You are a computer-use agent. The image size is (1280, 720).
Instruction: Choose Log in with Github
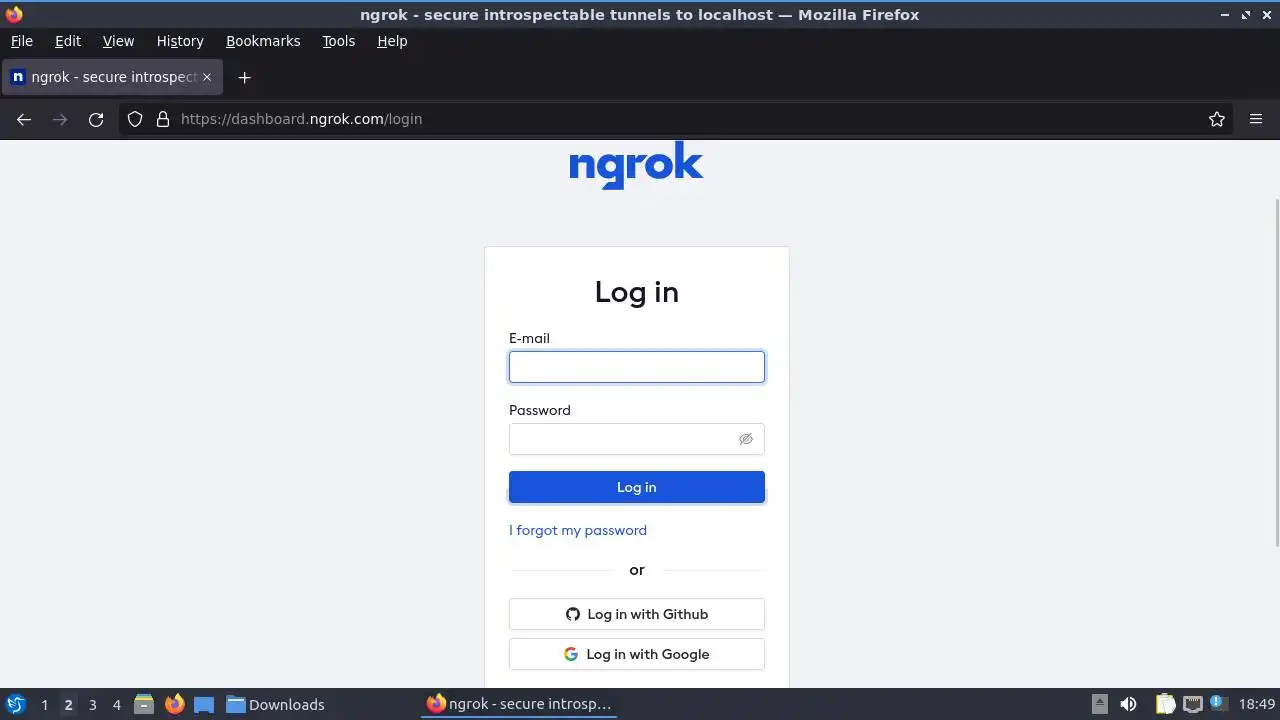click(x=637, y=614)
